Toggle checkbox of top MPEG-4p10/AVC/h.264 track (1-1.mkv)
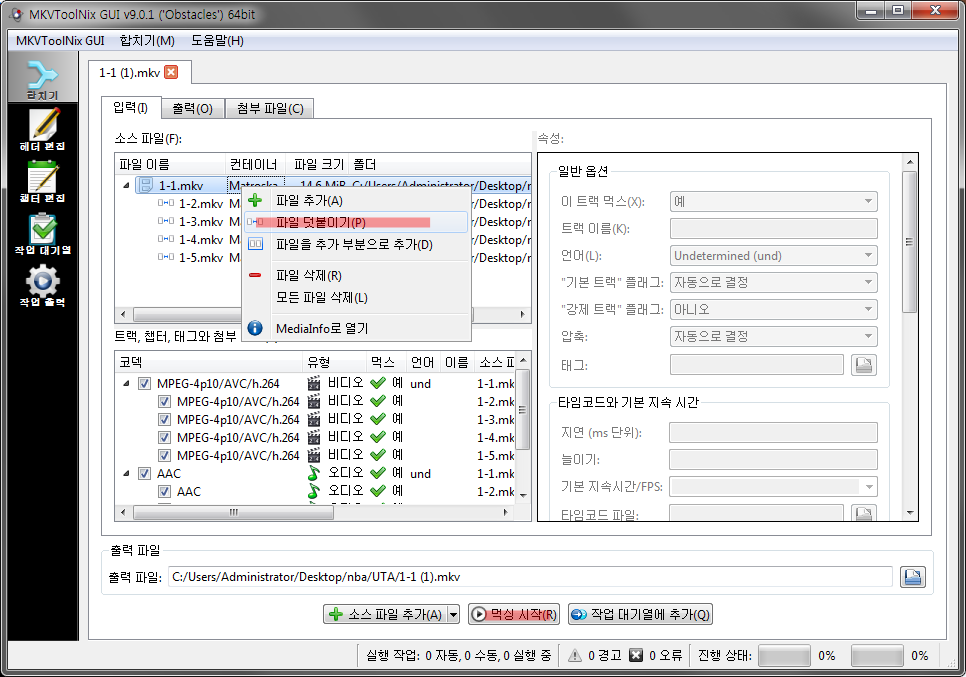966x677 pixels. pyautogui.click(x=144, y=383)
